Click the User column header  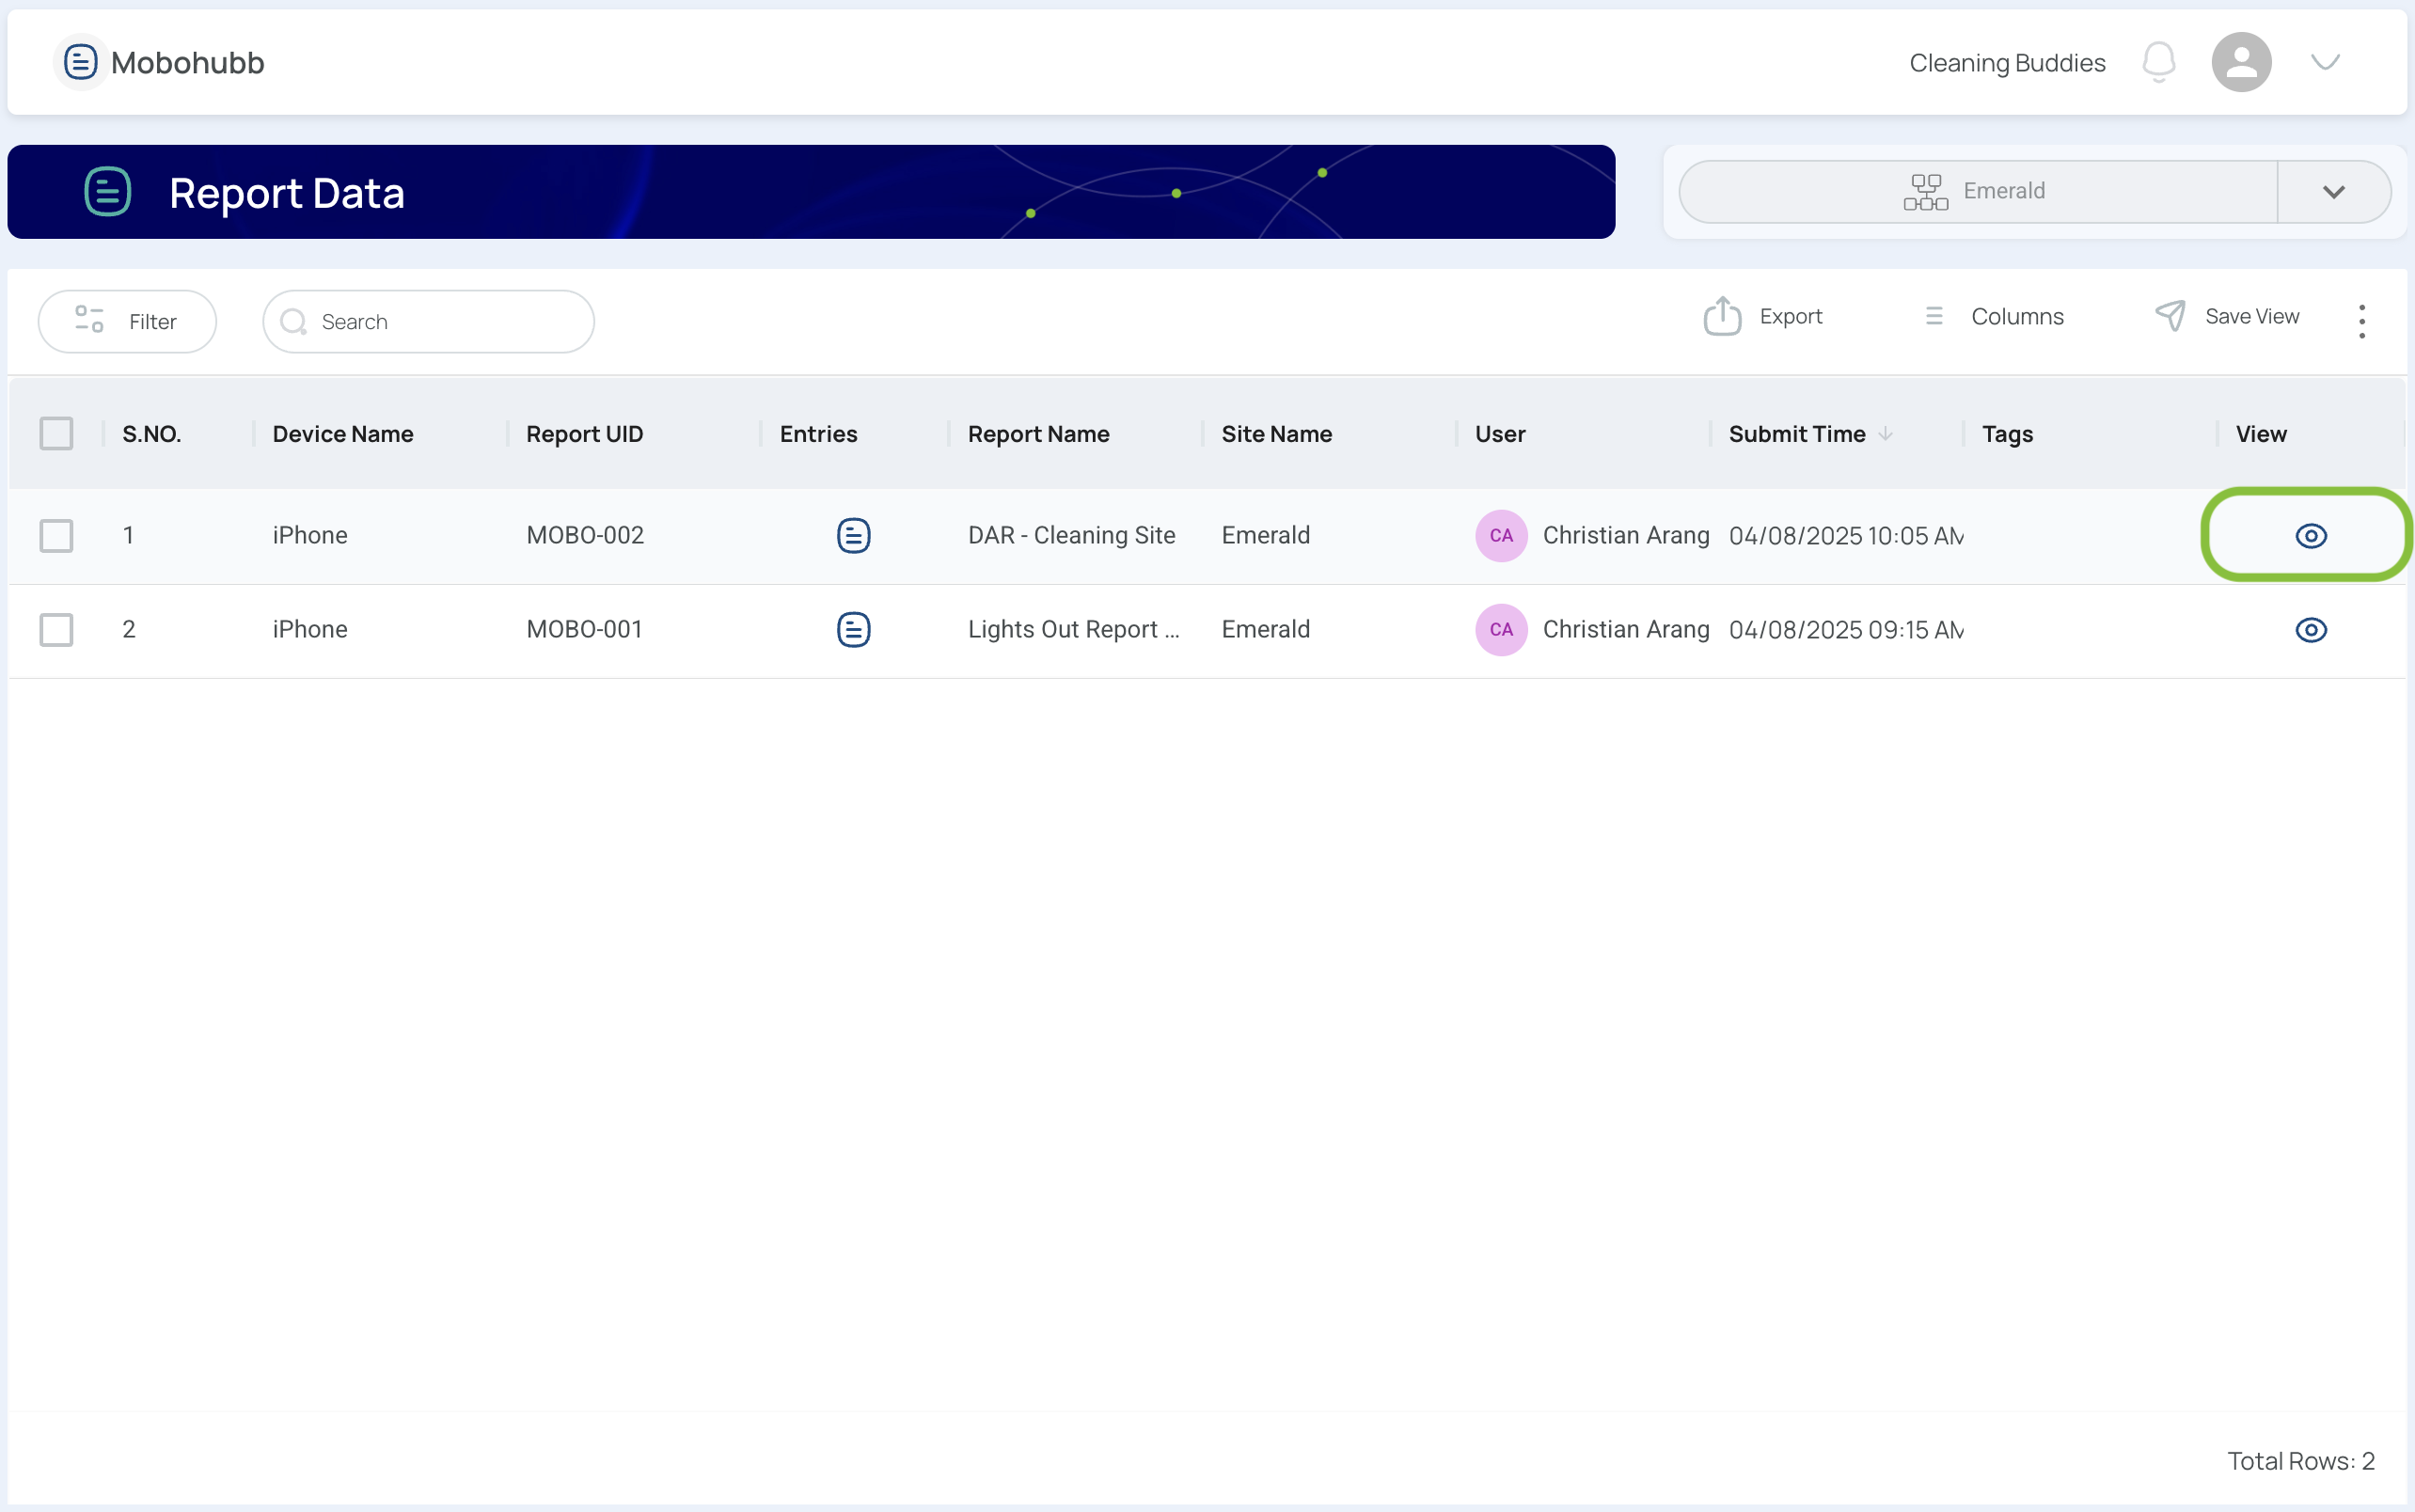1500,434
